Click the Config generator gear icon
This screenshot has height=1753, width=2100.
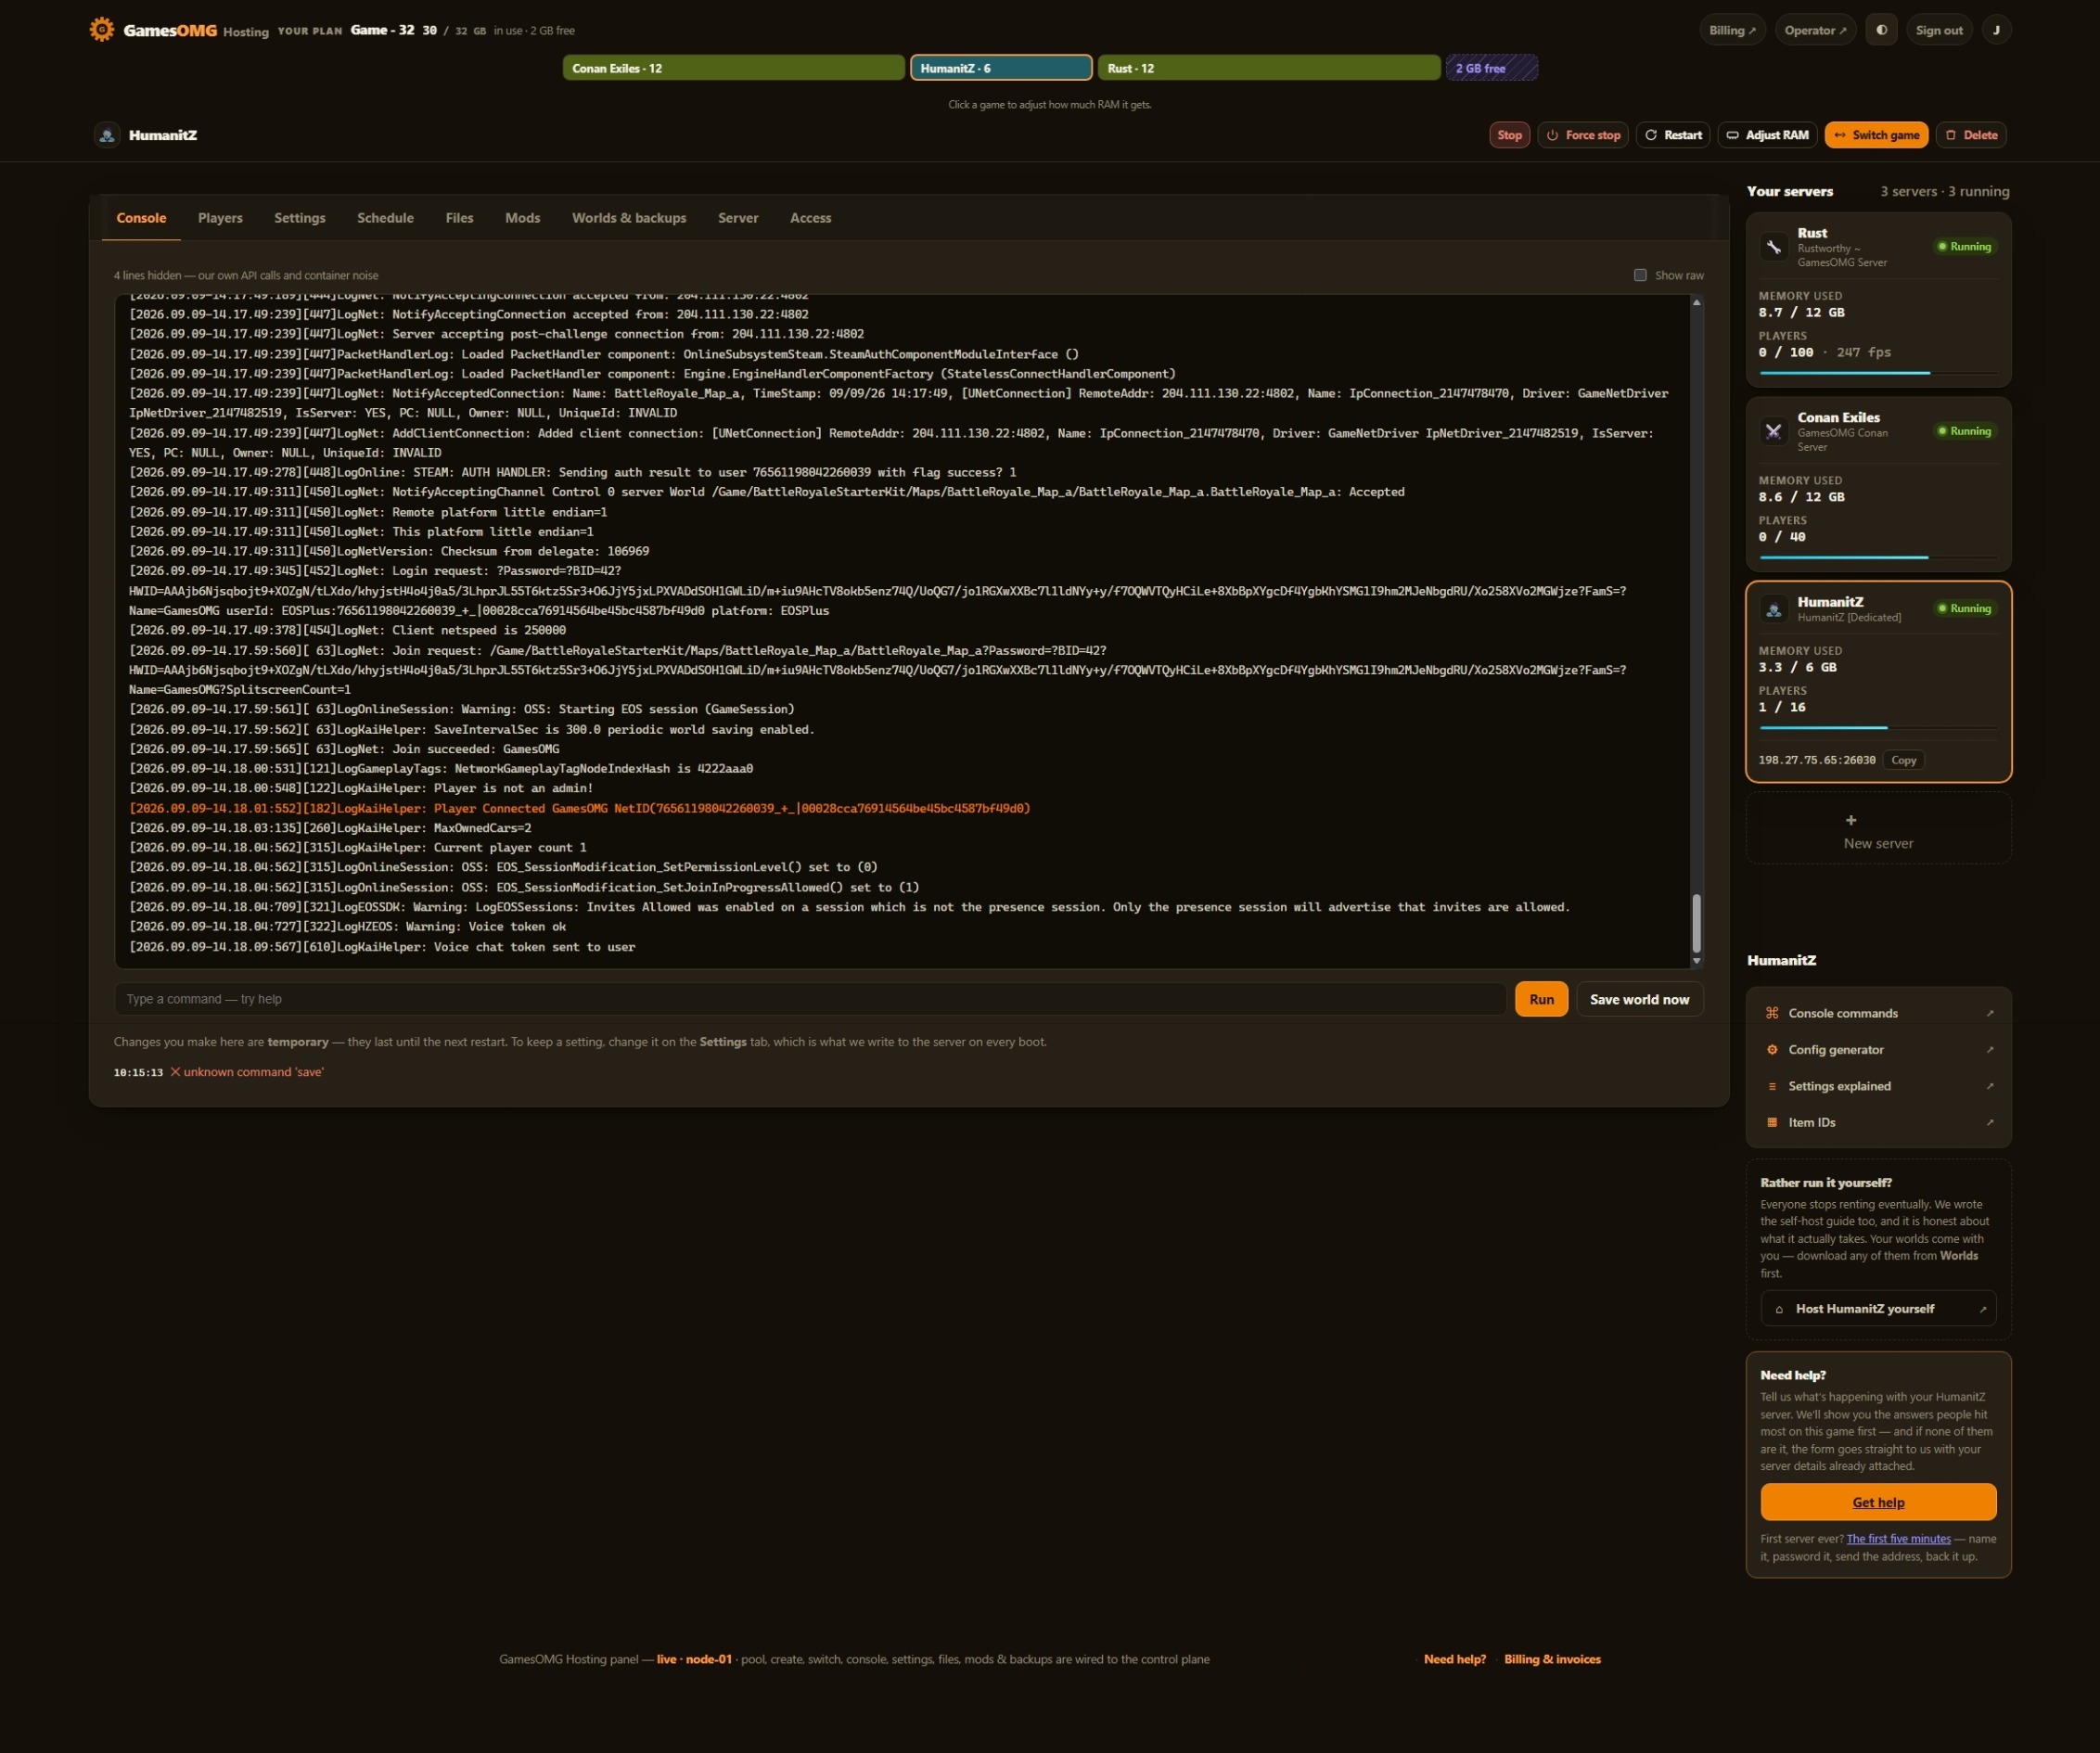click(1772, 1049)
